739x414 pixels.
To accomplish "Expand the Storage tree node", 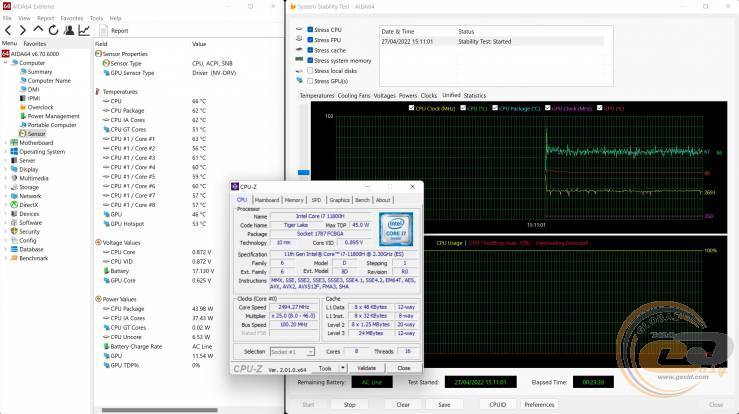I will pos(6,187).
